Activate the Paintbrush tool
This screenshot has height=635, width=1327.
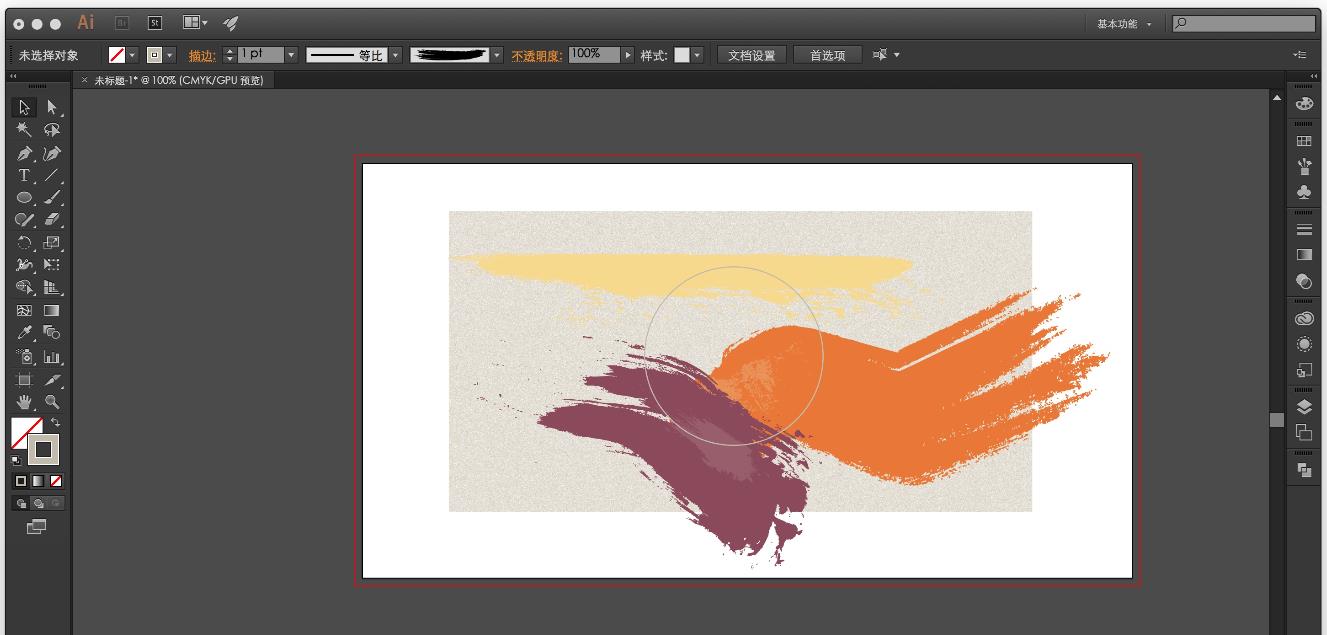[x=52, y=197]
